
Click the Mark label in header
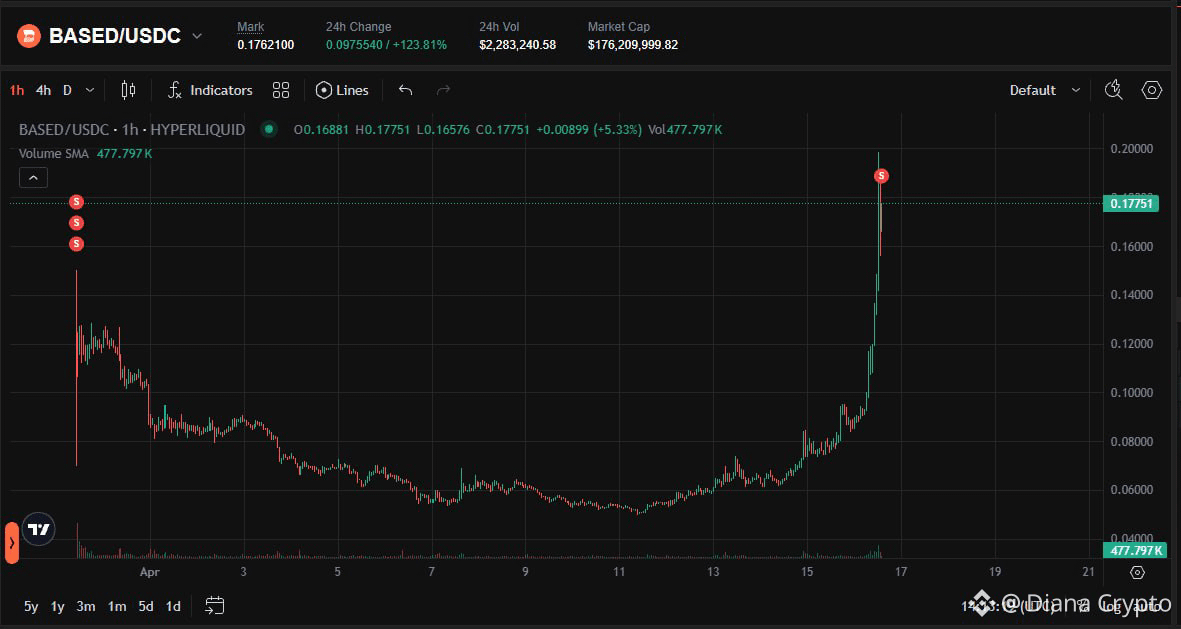251,27
